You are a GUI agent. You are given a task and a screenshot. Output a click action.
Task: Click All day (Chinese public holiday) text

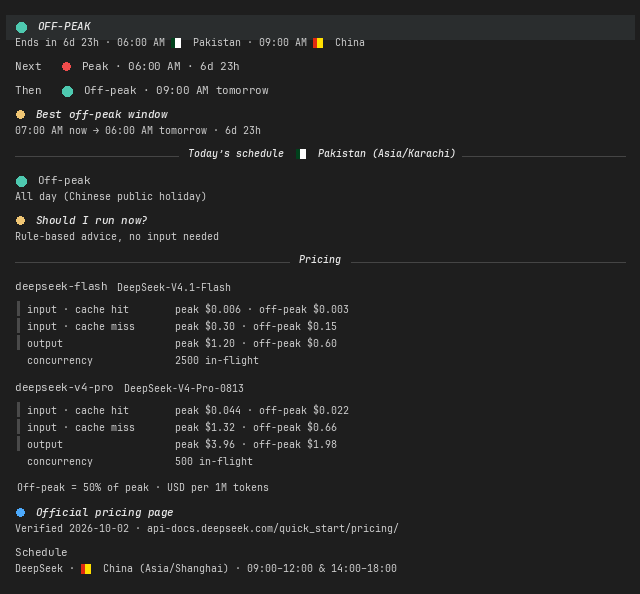(x=111, y=196)
